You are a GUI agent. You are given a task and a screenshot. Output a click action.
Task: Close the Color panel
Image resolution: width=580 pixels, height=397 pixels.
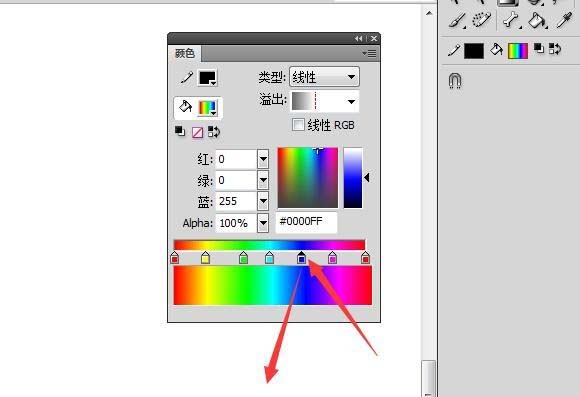click(374, 38)
